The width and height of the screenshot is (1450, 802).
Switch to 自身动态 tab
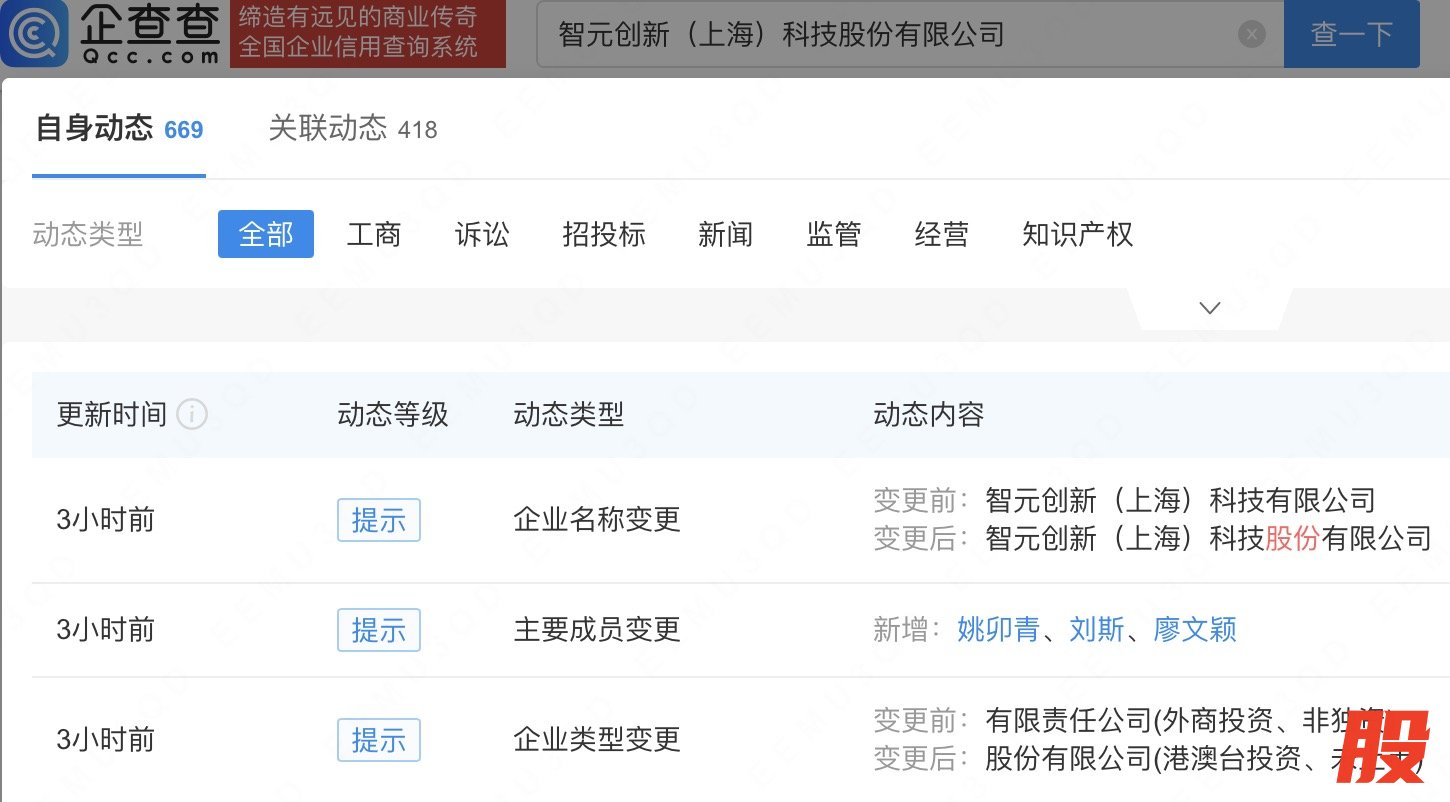point(119,129)
